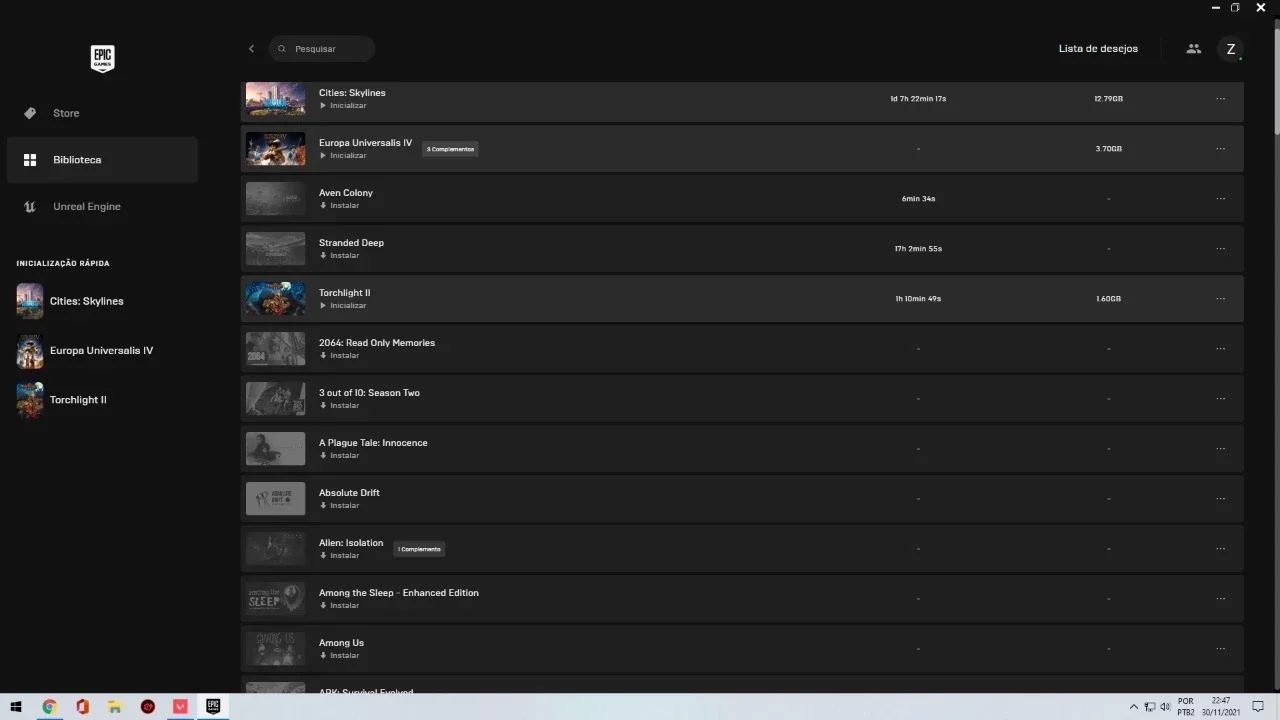Open three-dot menu for Among the Sleep
This screenshot has height=720, width=1280.
click(x=1220, y=599)
